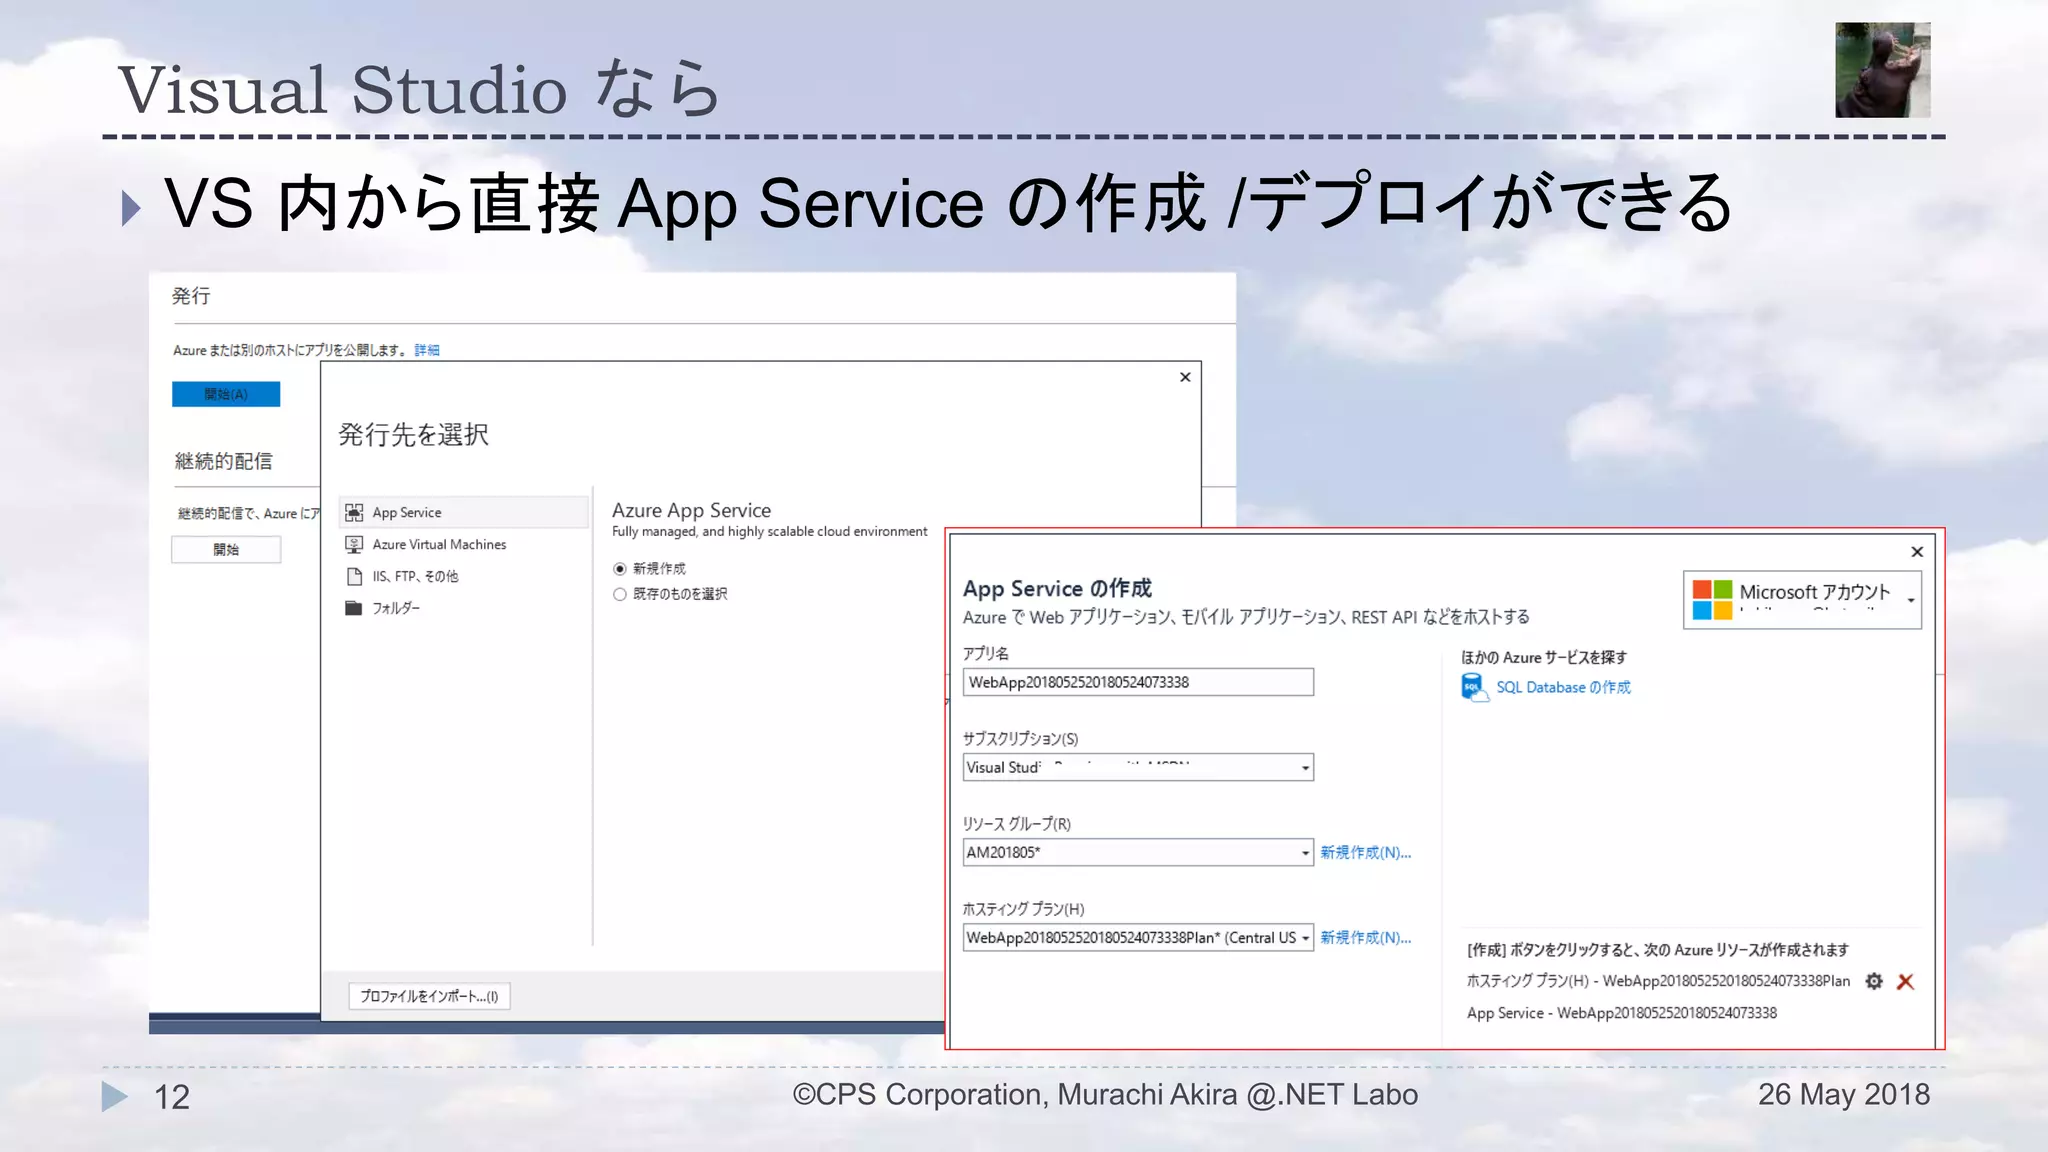Click 継続的配信 heading text
Screen dimensions: 2048x1152
223,461
